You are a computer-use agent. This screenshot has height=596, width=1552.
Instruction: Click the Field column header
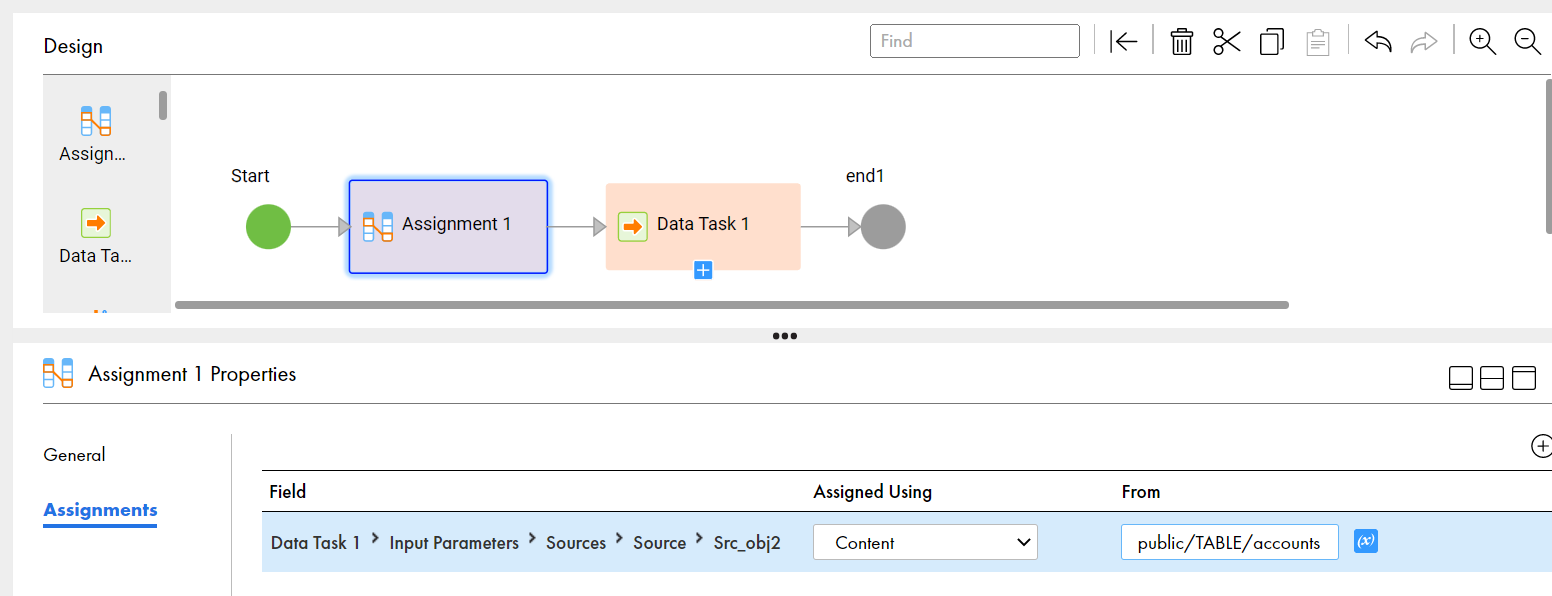(x=288, y=491)
